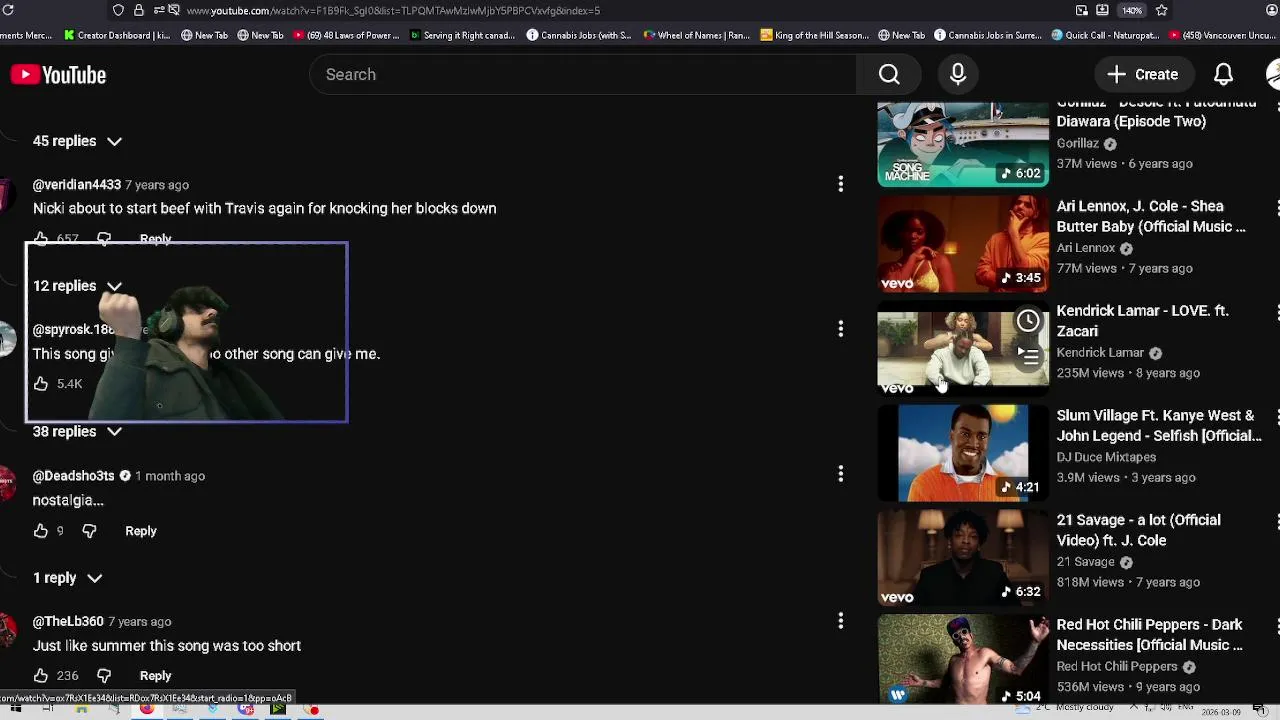Open the DJ Duce Mixtapes channel link
The width and height of the screenshot is (1280, 720).
point(1106,457)
